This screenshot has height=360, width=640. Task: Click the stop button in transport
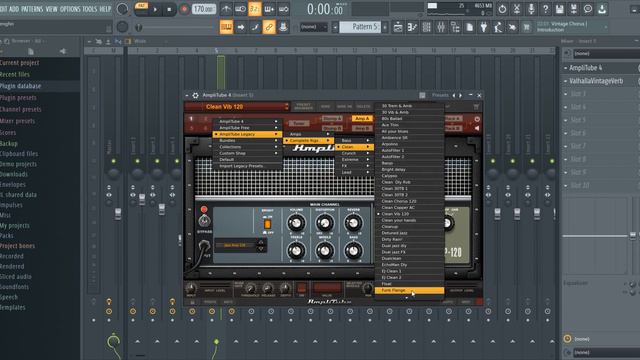169,9
